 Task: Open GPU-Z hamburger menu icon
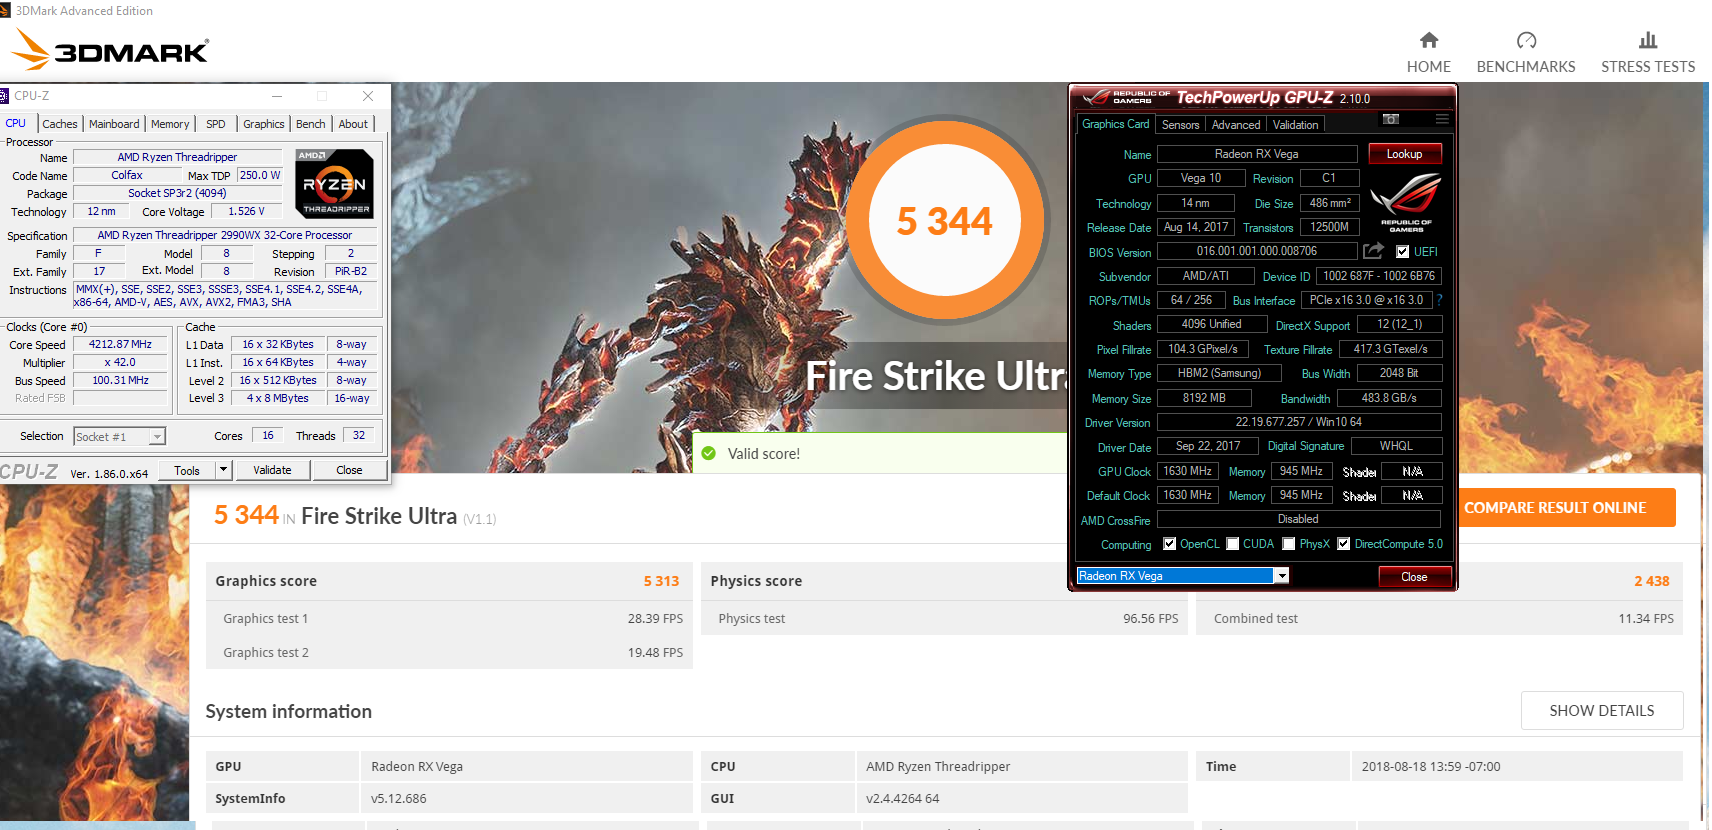pyautogui.click(x=1442, y=119)
